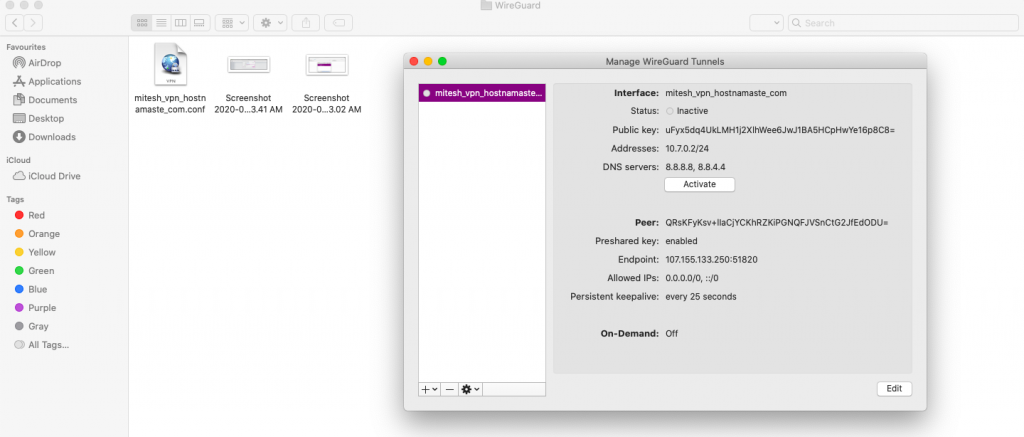Open Finder action gear menu
This screenshot has width=1024, height=437.
[x=270, y=23]
